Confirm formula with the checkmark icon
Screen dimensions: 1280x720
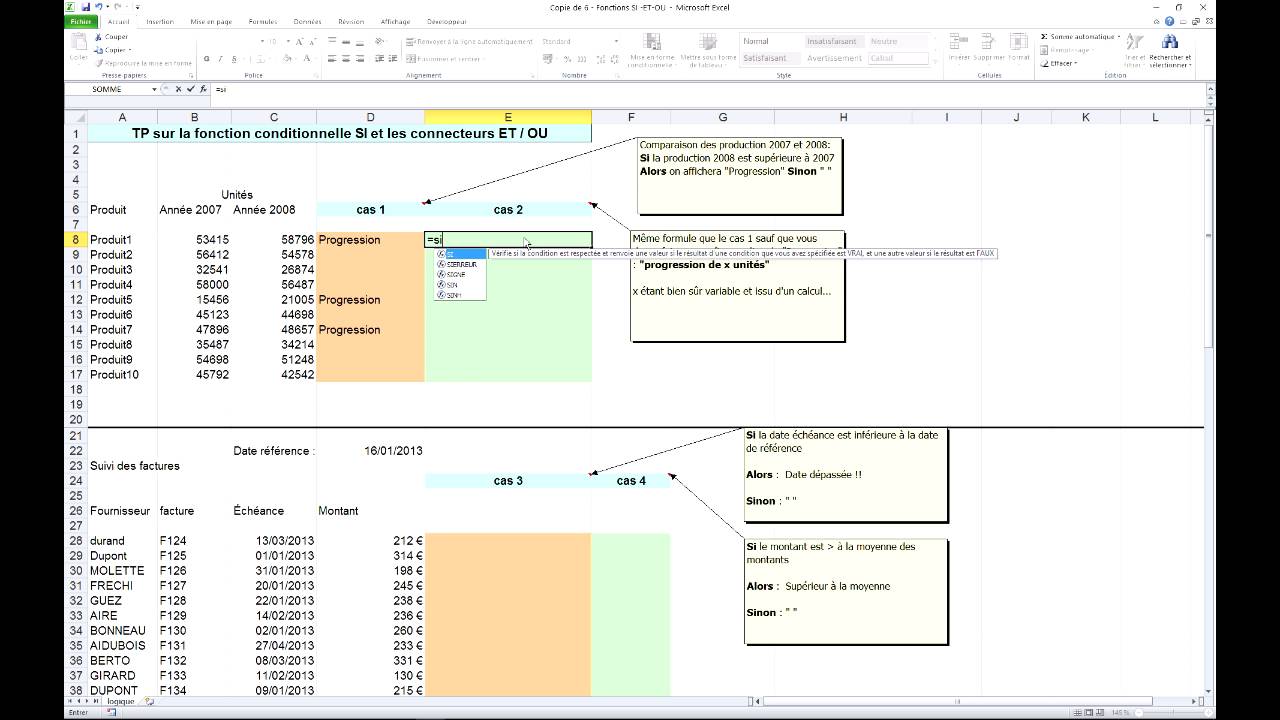tap(190, 89)
